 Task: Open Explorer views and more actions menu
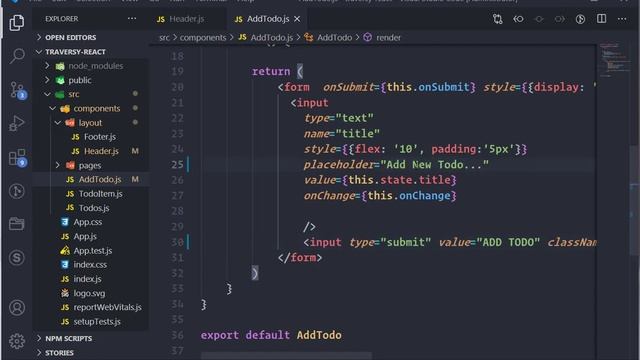click(x=132, y=19)
